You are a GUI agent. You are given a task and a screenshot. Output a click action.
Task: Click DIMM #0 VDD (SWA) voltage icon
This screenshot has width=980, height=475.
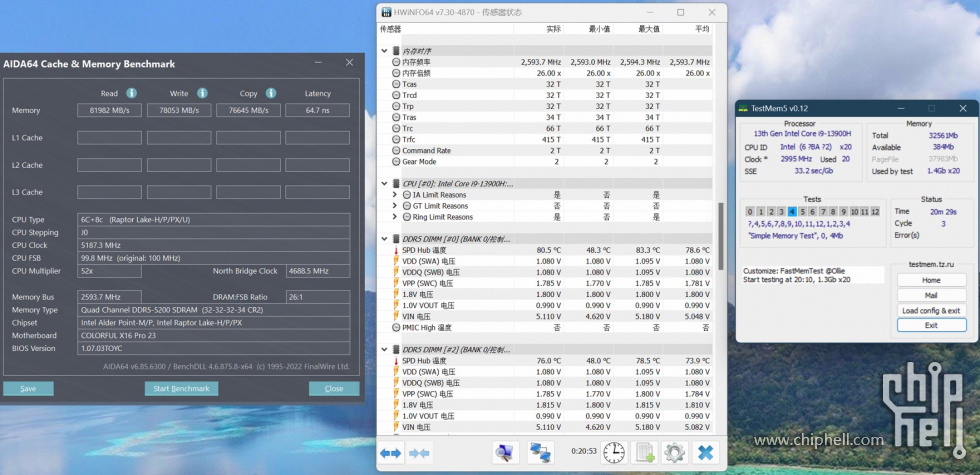(x=396, y=261)
